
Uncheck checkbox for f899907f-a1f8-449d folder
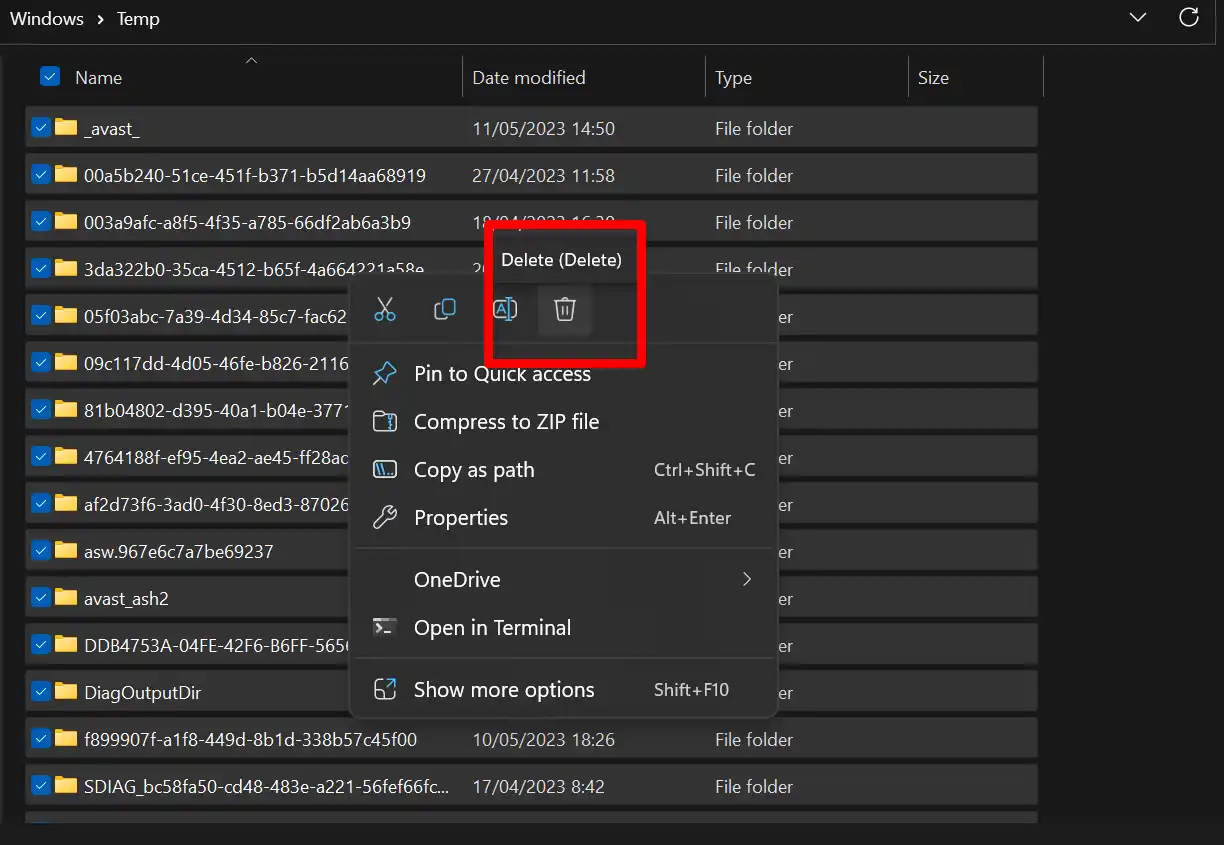[x=41, y=738]
